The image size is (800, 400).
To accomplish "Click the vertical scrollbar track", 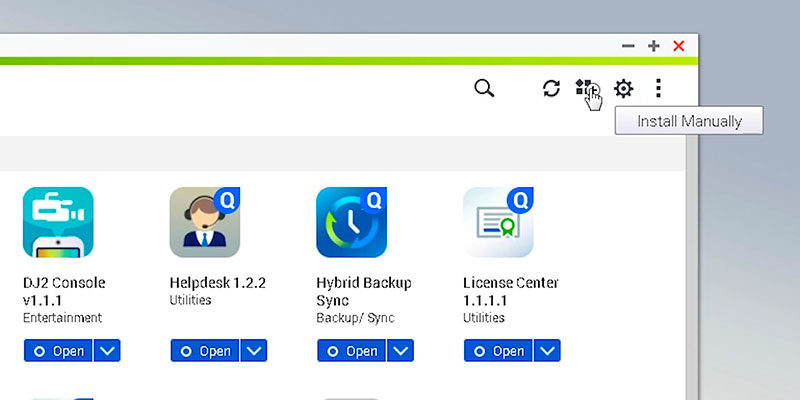I will (692, 268).
